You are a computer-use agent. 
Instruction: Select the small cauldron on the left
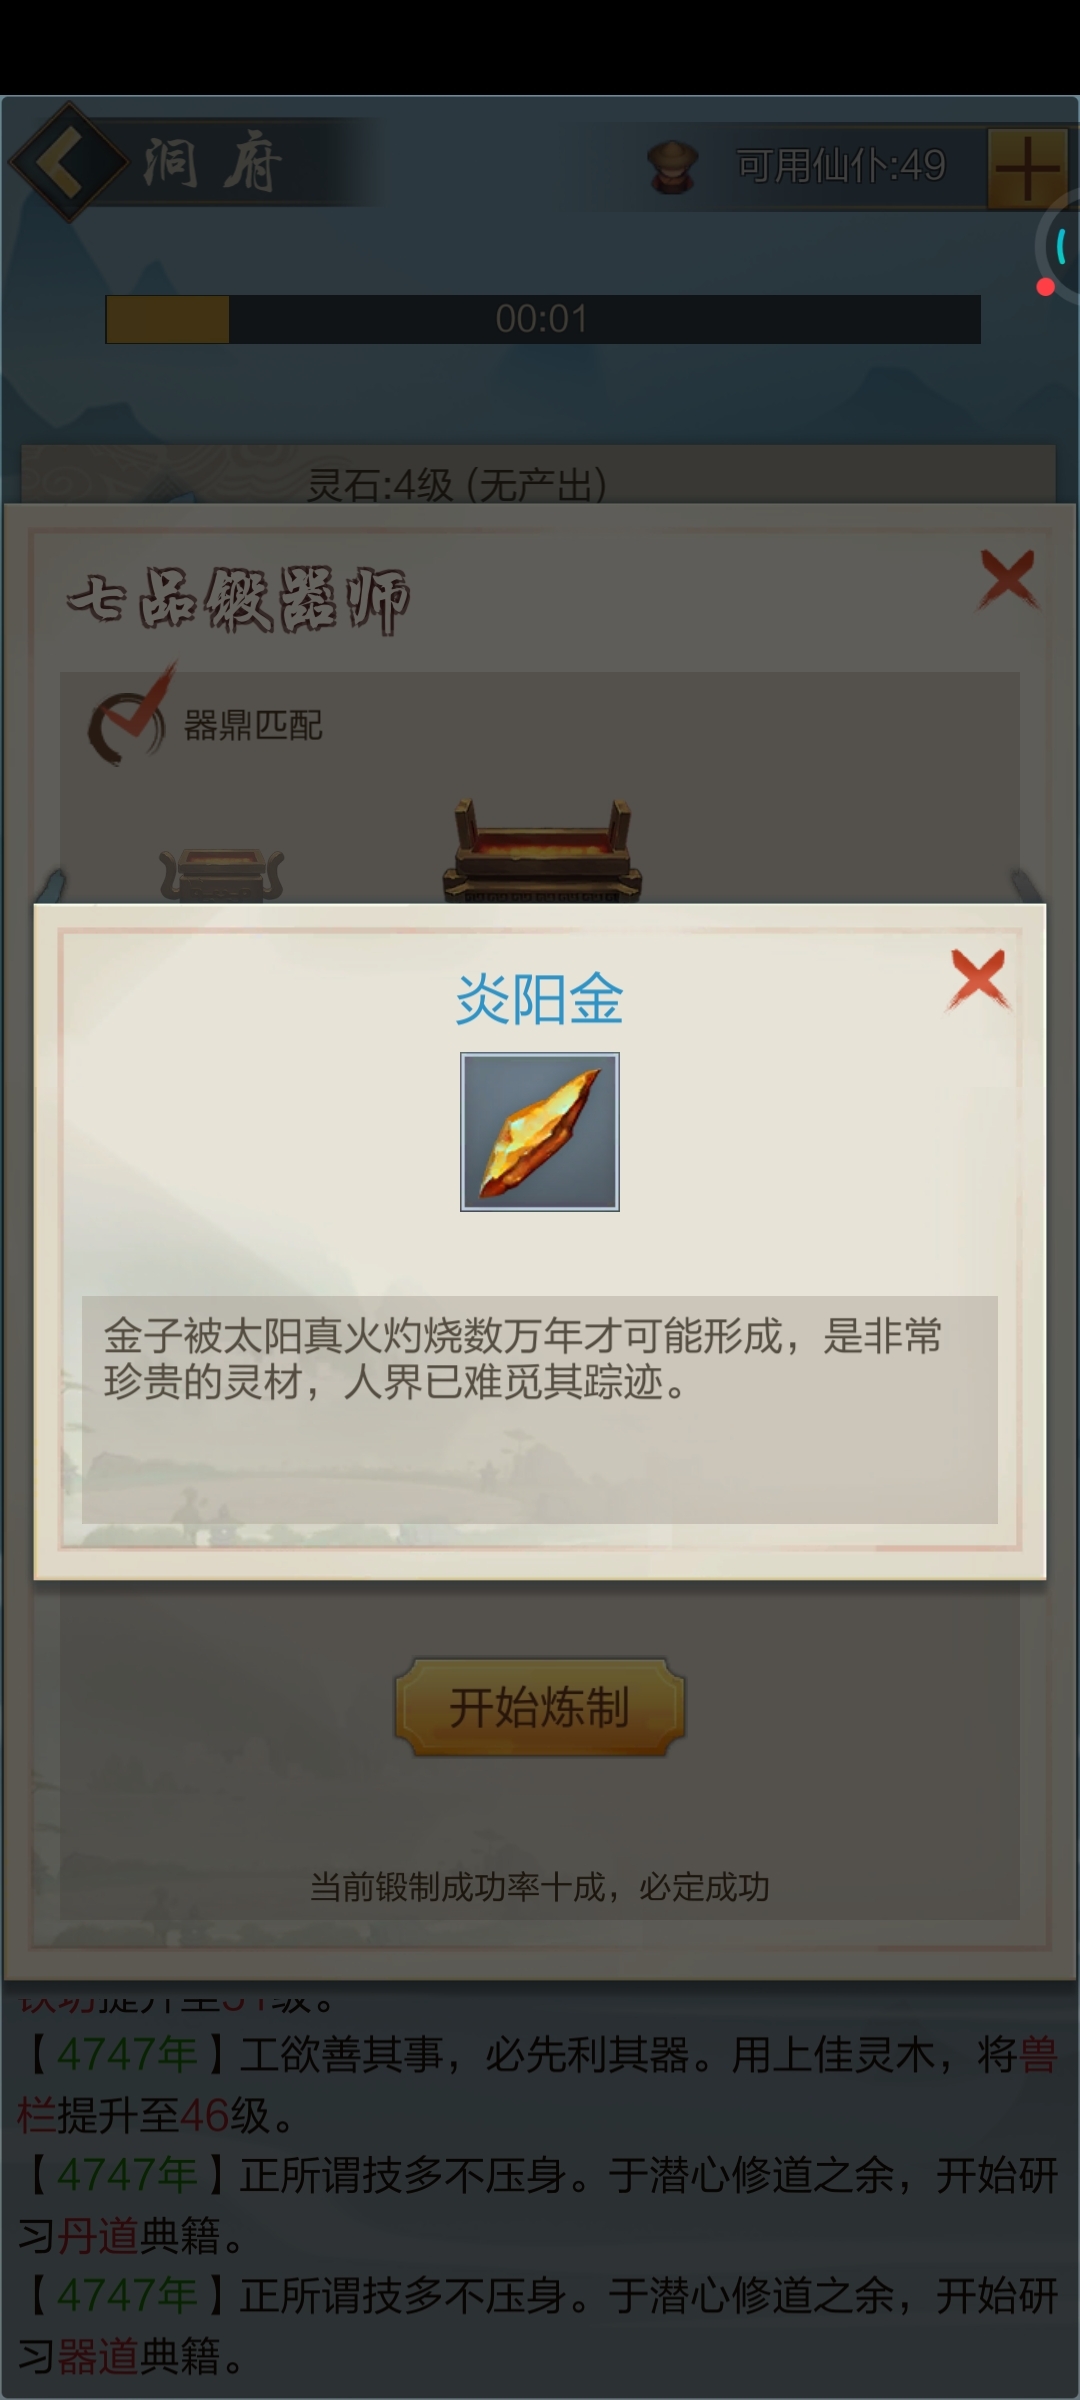tap(222, 875)
